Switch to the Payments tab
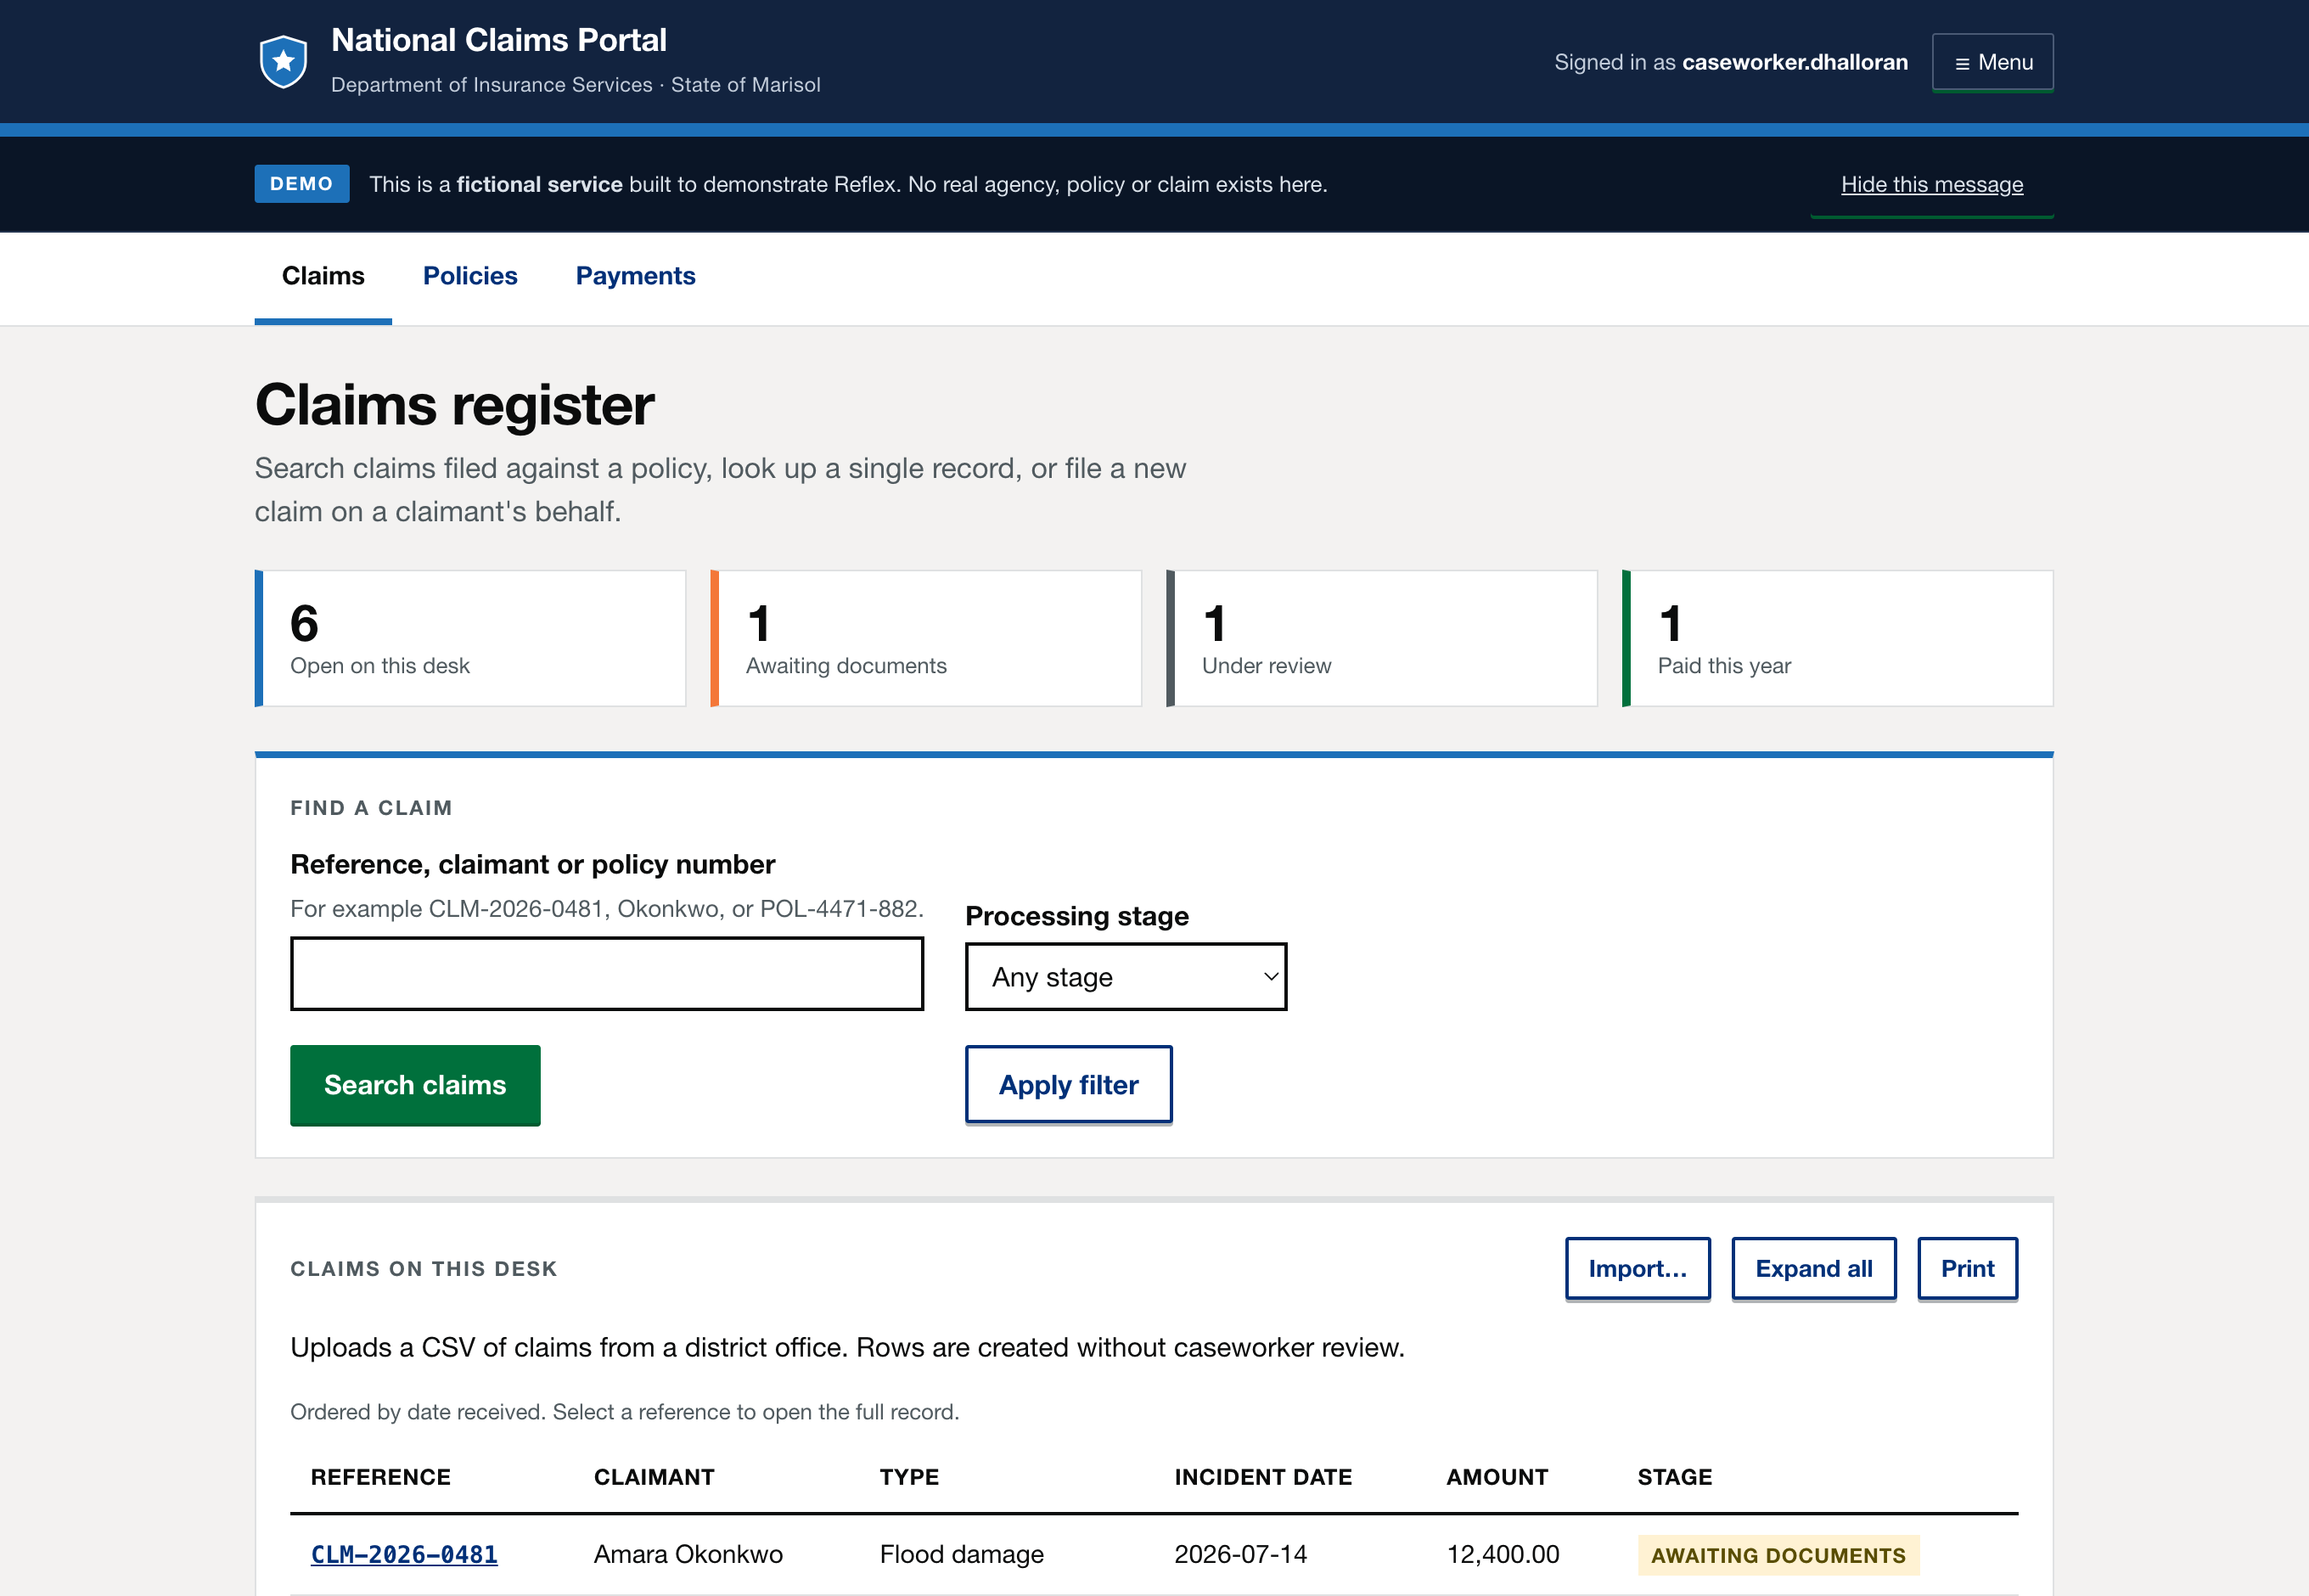 coord(635,276)
